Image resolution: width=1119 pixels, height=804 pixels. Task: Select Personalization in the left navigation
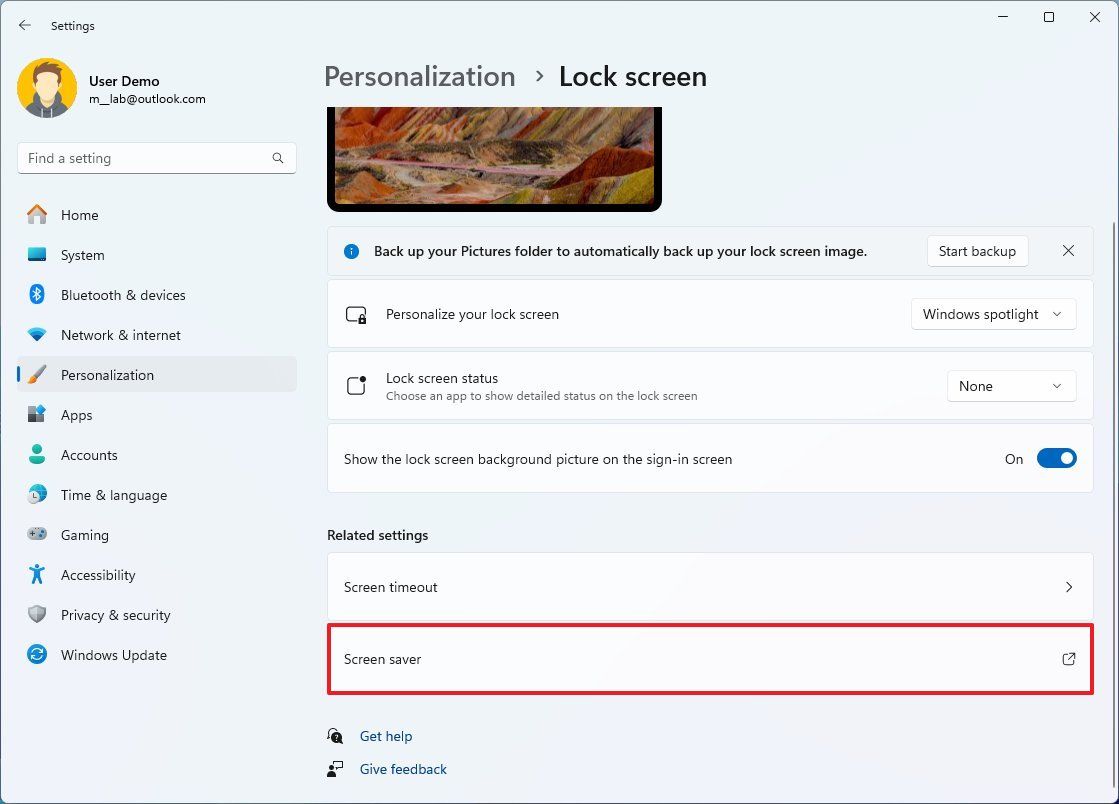(x=107, y=375)
